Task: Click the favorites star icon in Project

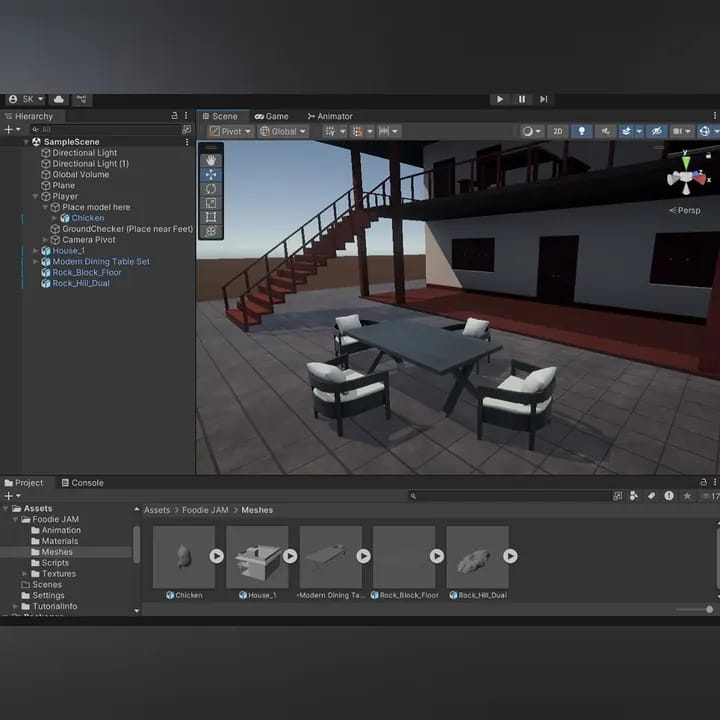Action: pyautogui.click(x=687, y=496)
